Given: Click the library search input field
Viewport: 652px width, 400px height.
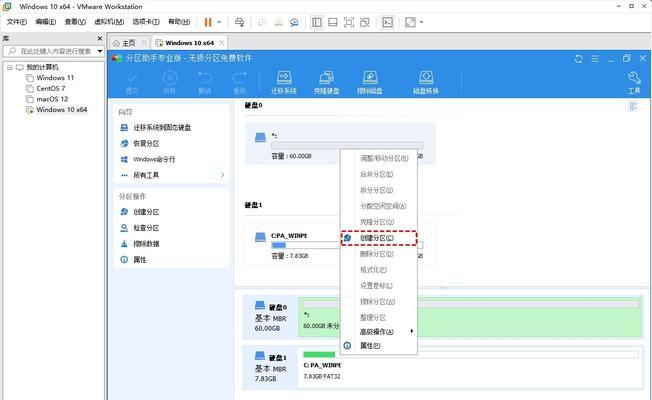Looking at the screenshot, I should pyautogui.click(x=55, y=51).
